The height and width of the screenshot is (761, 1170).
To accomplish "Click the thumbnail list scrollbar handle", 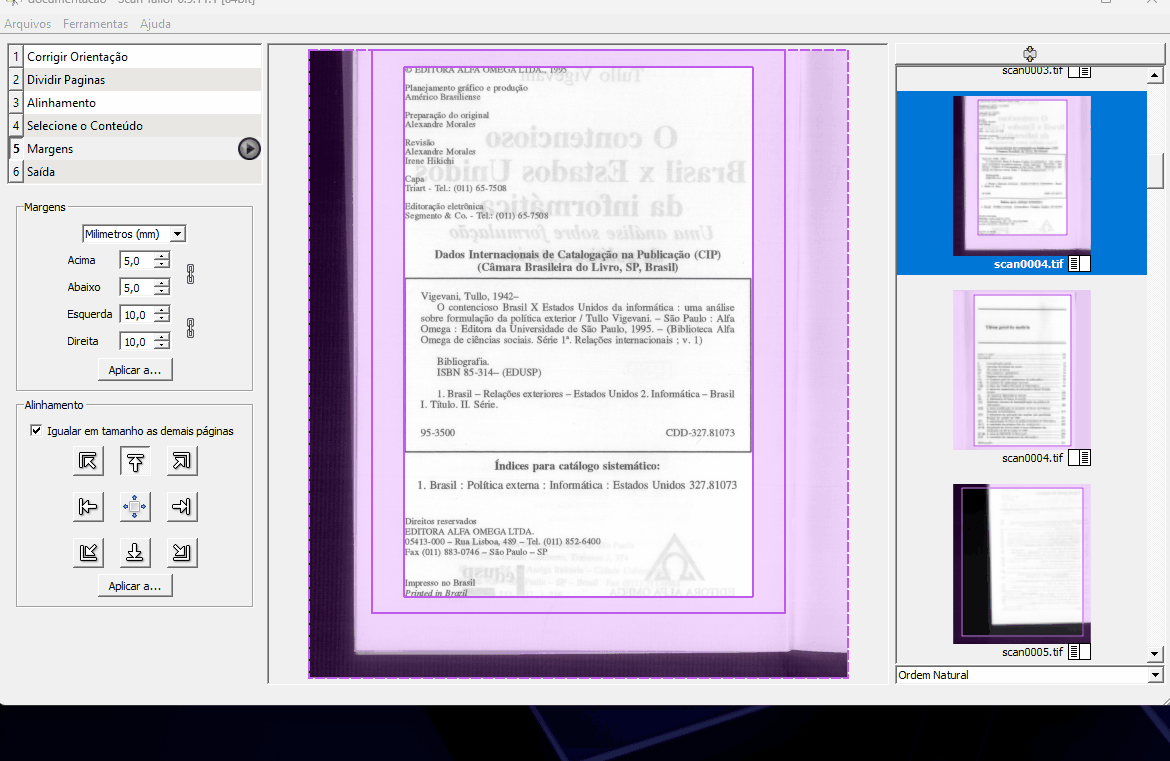I will click(x=1154, y=171).
